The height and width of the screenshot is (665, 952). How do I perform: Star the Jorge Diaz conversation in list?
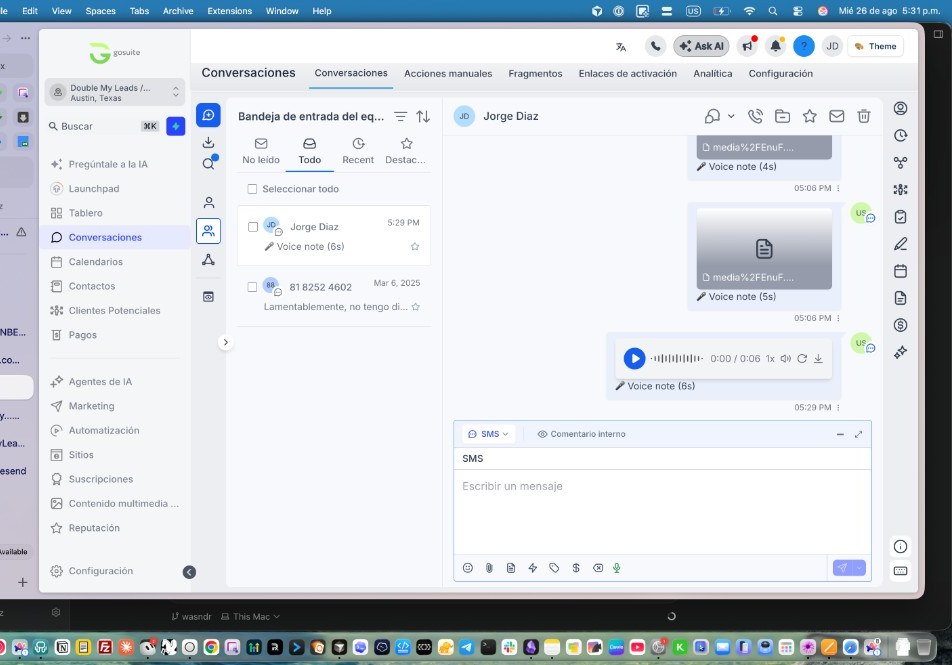tap(415, 247)
